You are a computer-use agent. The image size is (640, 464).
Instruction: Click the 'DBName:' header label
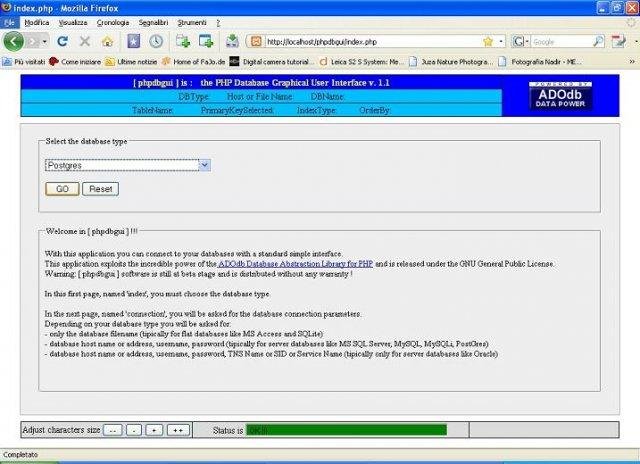pyautogui.click(x=327, y=97)
